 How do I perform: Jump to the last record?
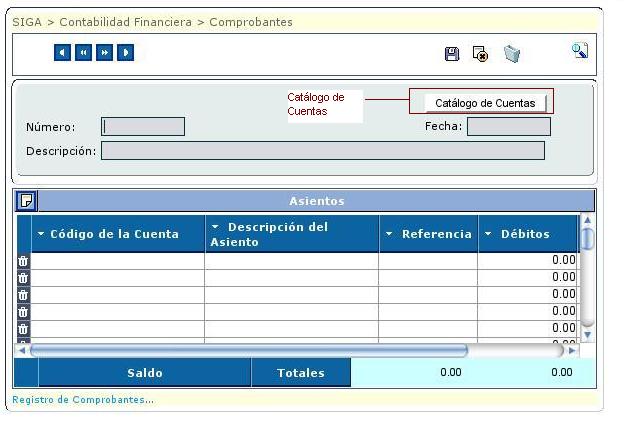pyautogui.click(x=126, y=52)
